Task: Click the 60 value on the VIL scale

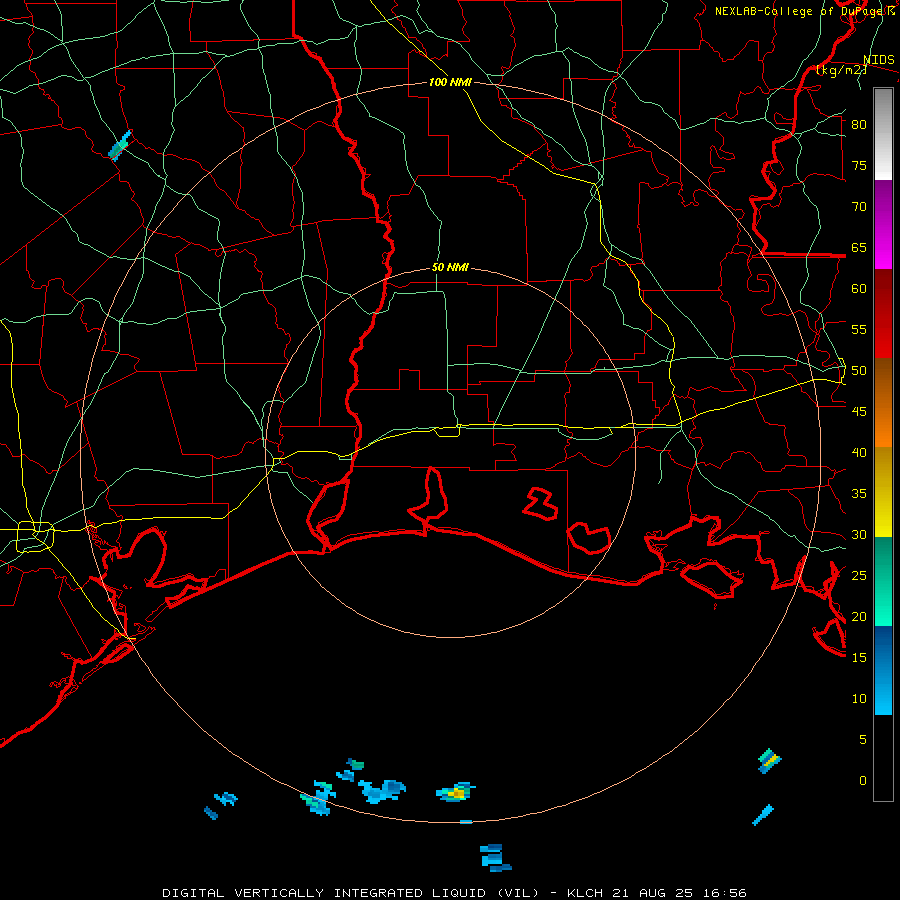Action: point(859,289)
